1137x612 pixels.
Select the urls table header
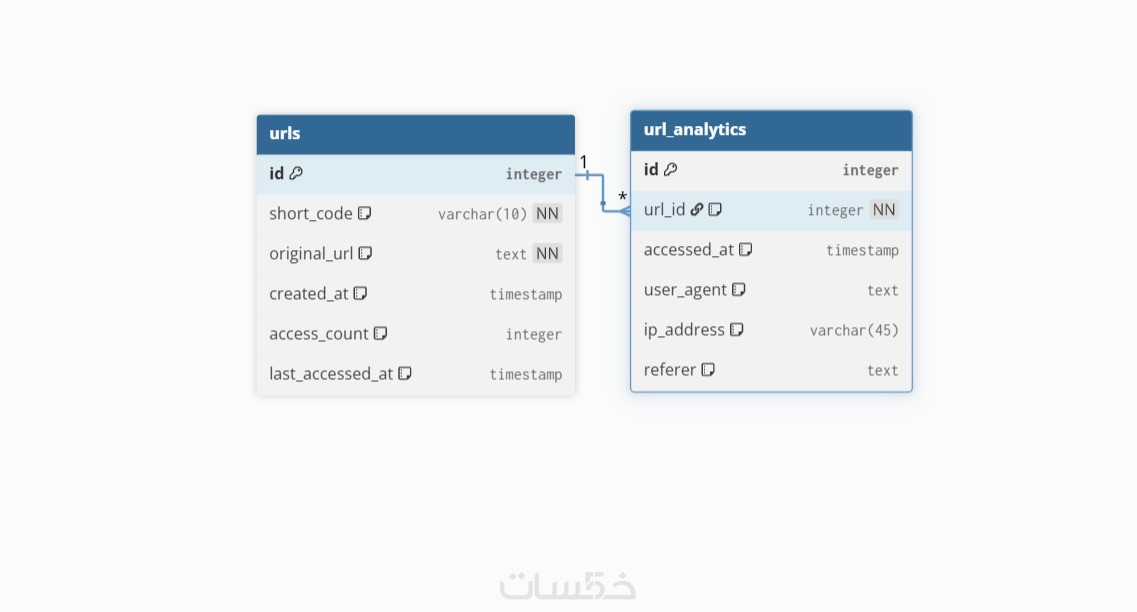415,134
